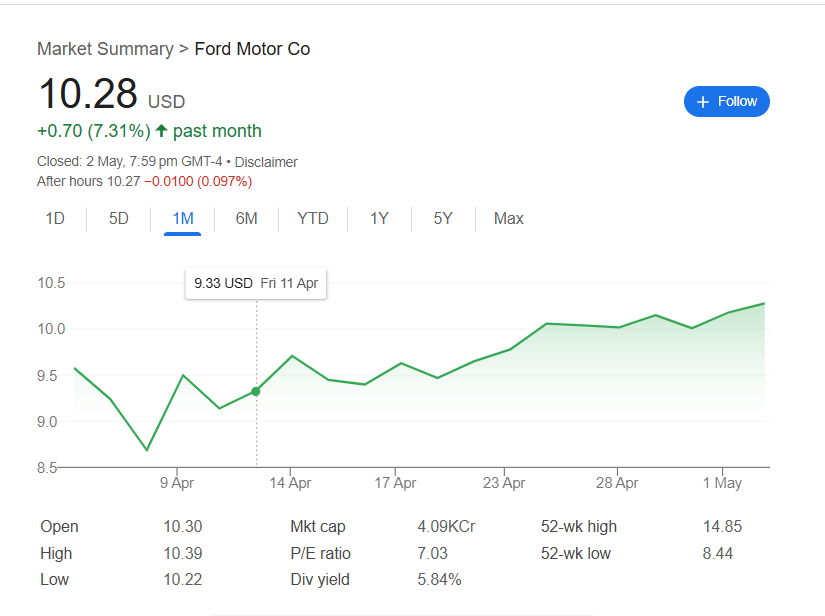
Task: Click the green up arrow icon
Action: (x=162, y=130)
